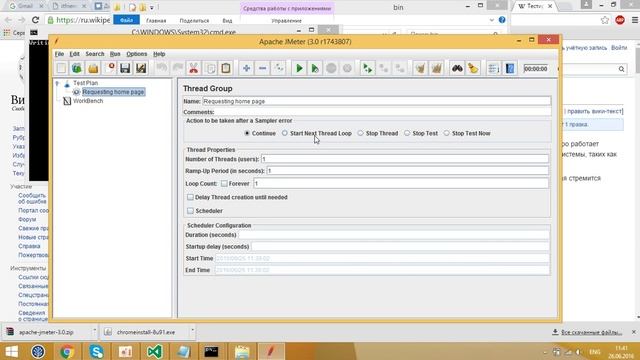Open the Options menu in JMeter
The image size is (640, 360).
click(x=136, y=54)
